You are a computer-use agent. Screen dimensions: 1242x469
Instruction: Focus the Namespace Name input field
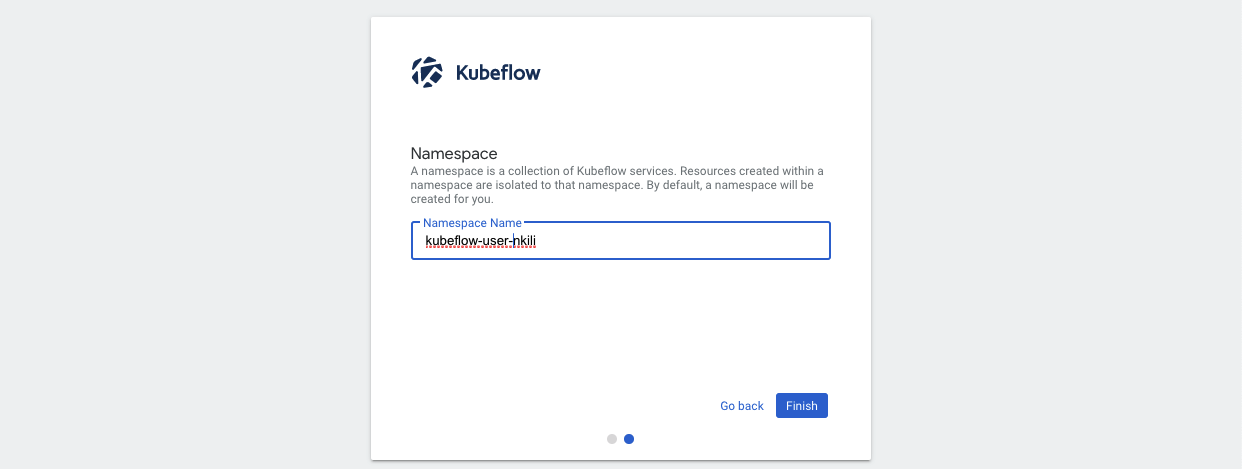621,241
